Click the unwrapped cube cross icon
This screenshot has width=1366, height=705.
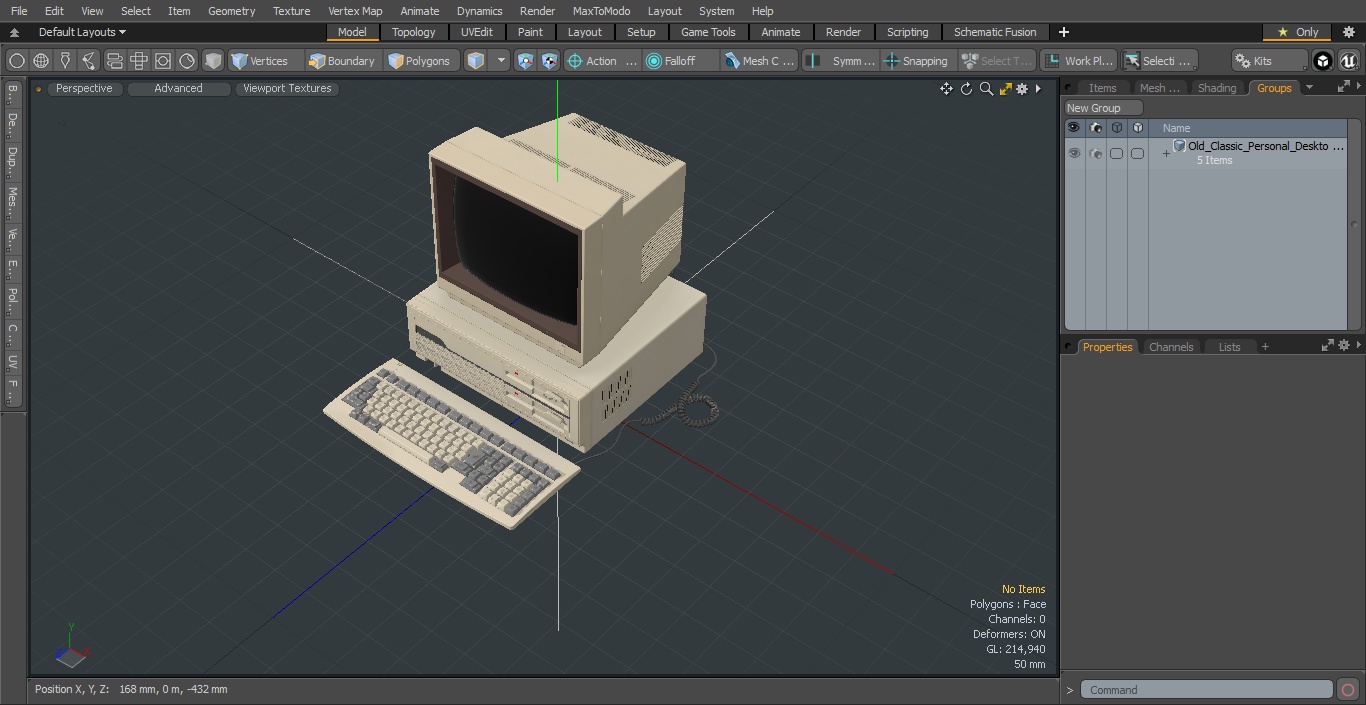point(138,61)
